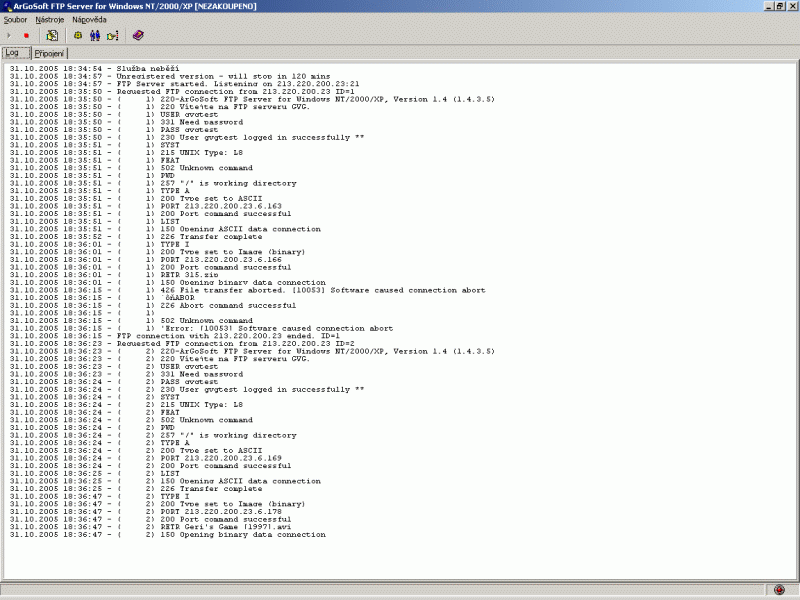Click the red status icon in the status bar

pos(779,590)
